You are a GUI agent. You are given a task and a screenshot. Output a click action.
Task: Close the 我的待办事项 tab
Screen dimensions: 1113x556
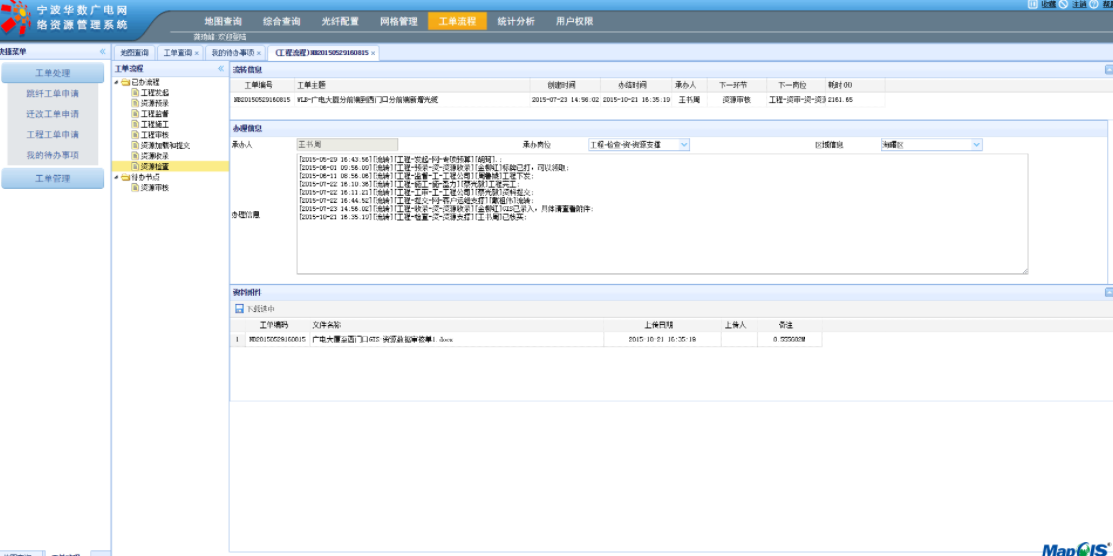259,53
